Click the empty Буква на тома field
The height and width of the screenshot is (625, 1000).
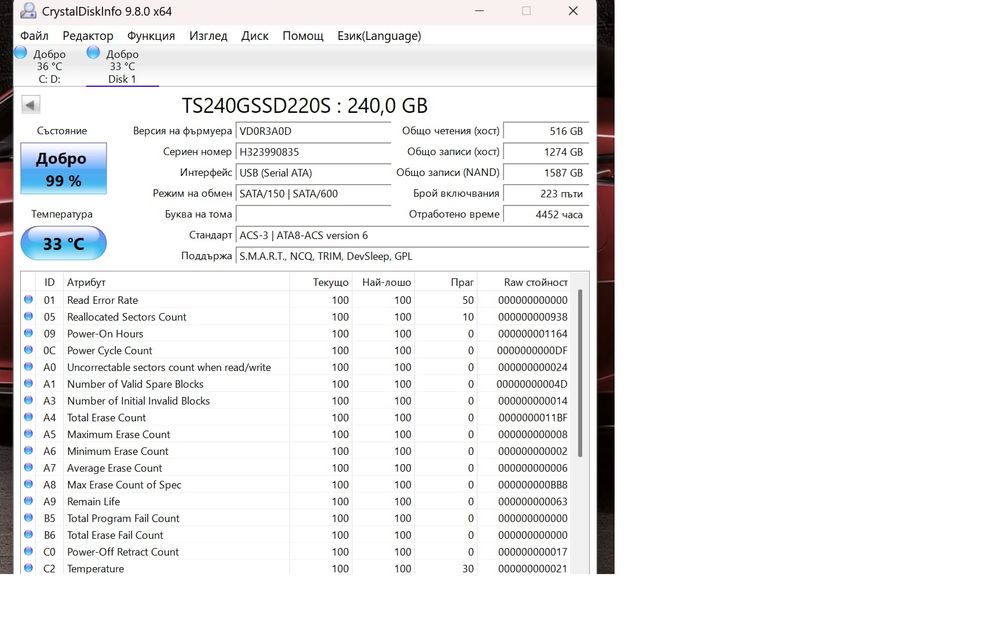pyautogui.click(x=313, y=214)
